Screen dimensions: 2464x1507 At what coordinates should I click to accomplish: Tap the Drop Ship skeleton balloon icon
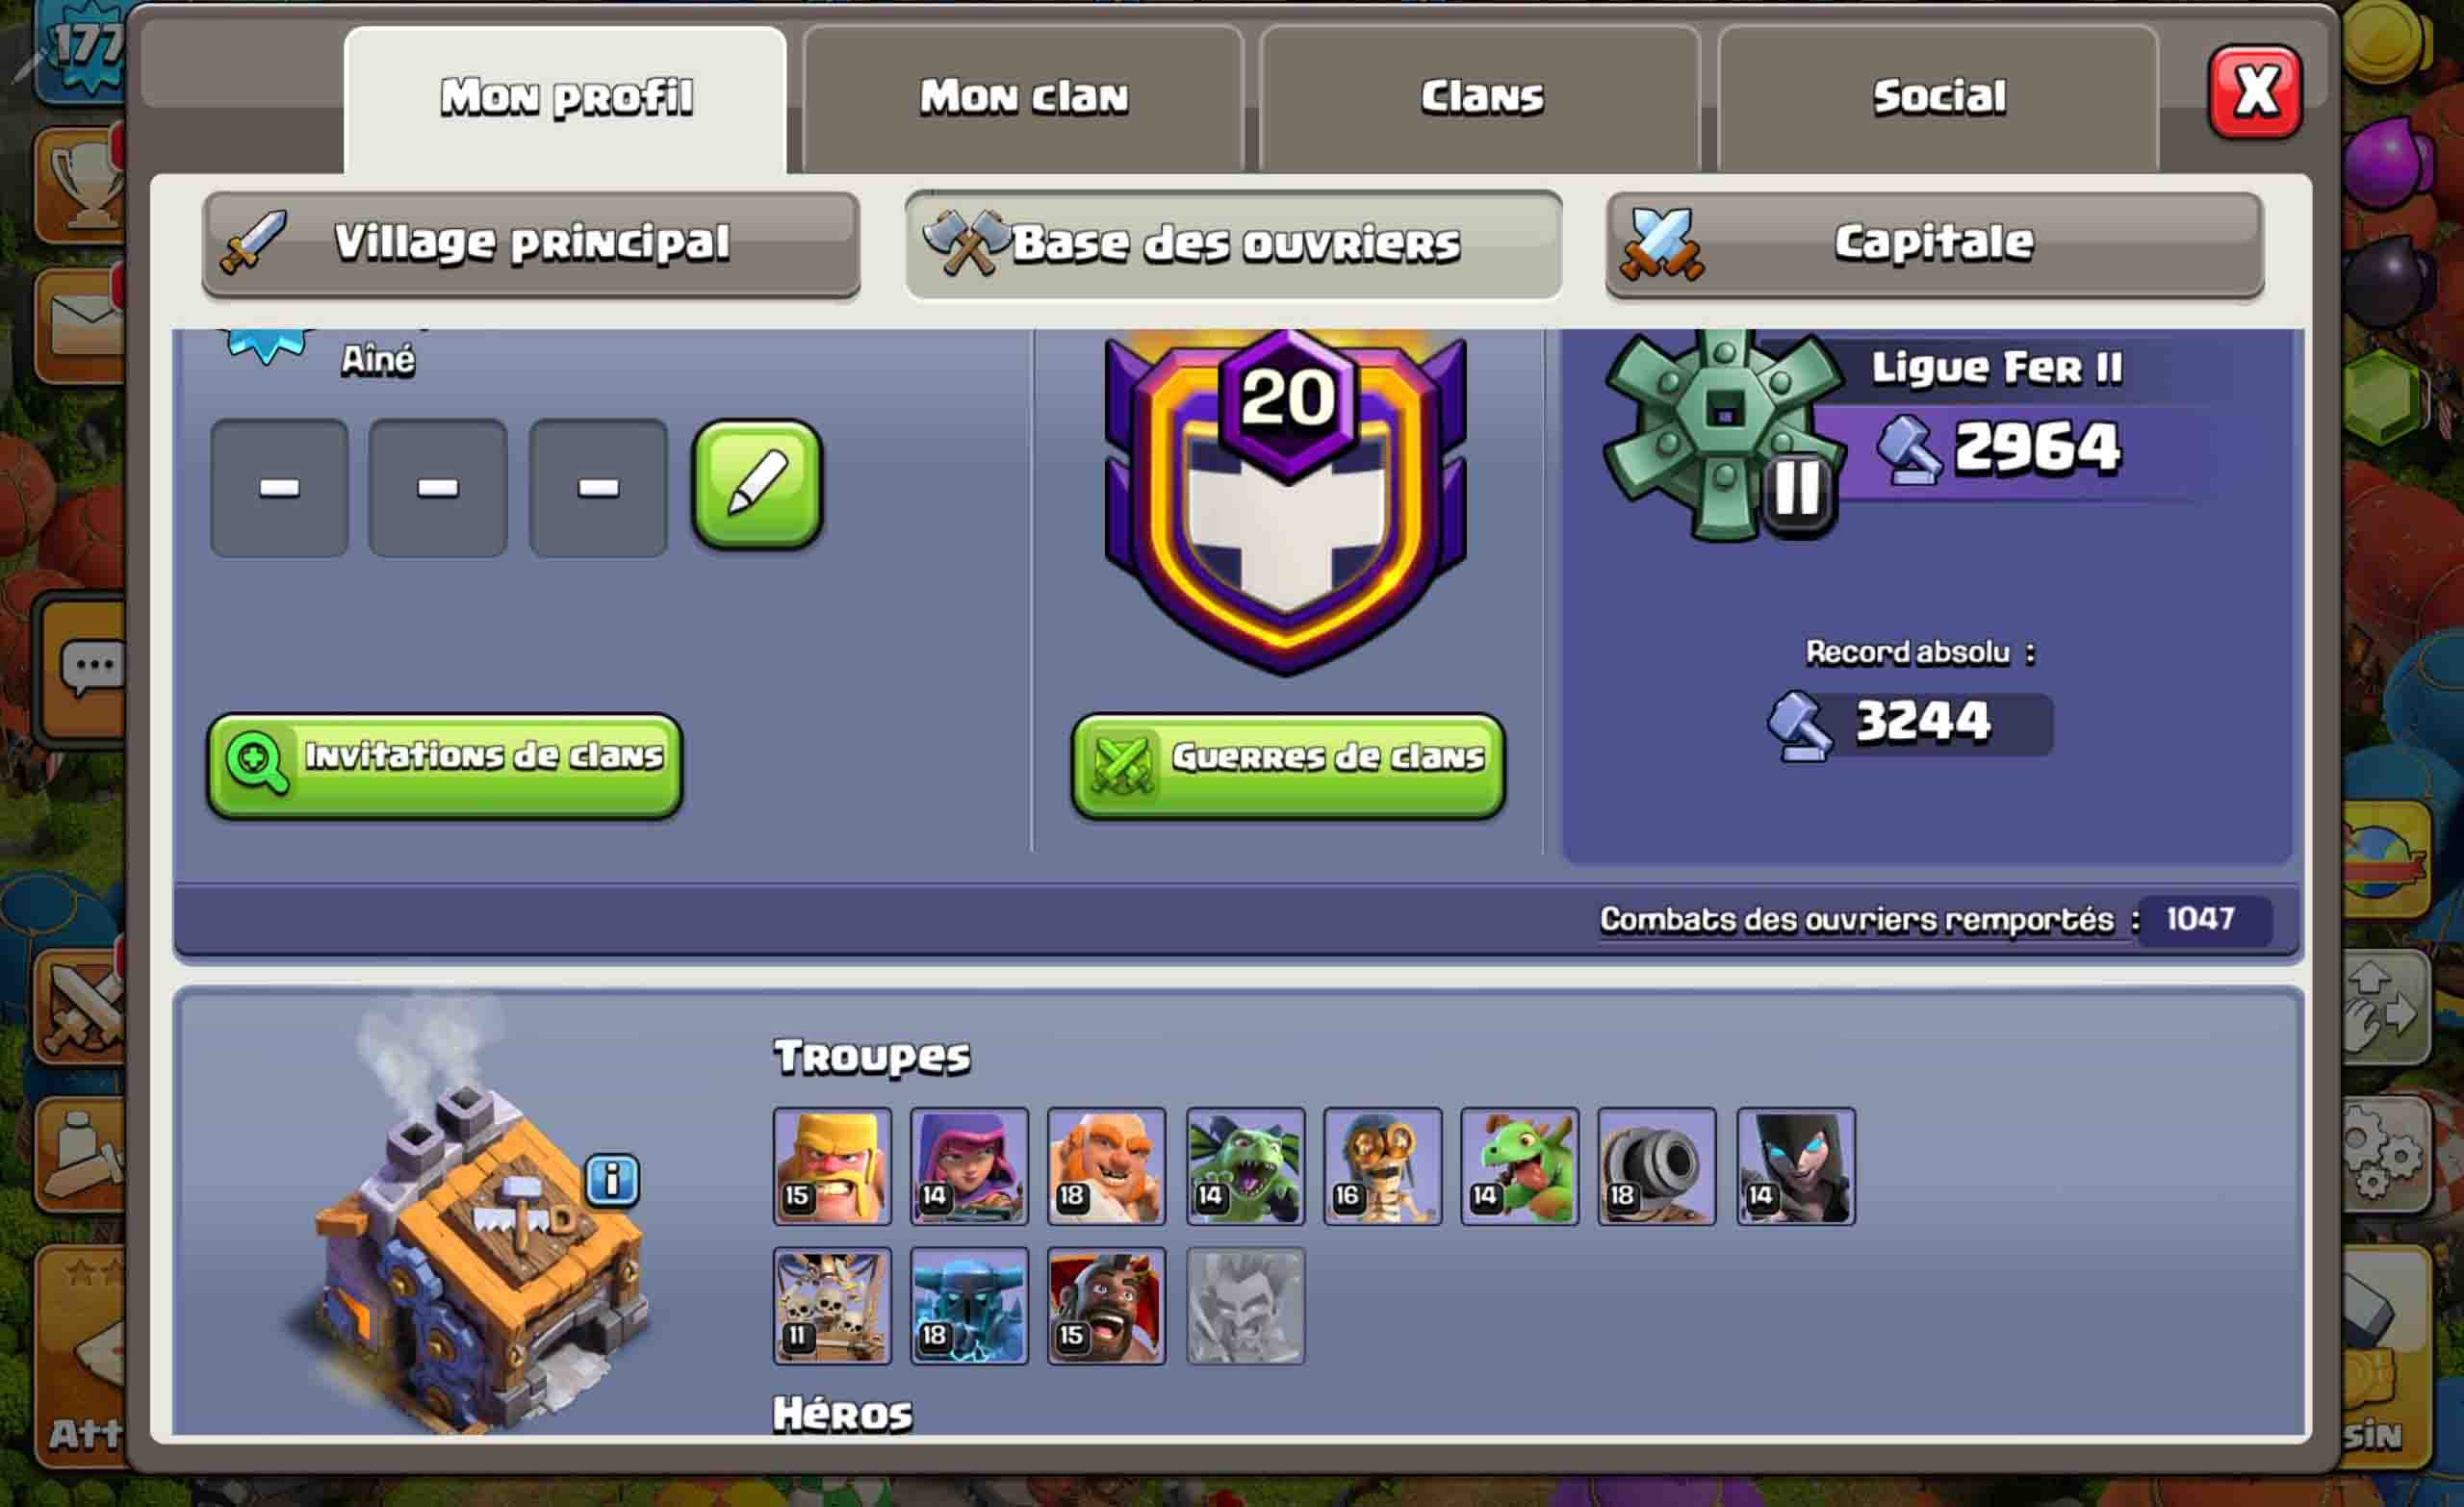coord(832,1306)
